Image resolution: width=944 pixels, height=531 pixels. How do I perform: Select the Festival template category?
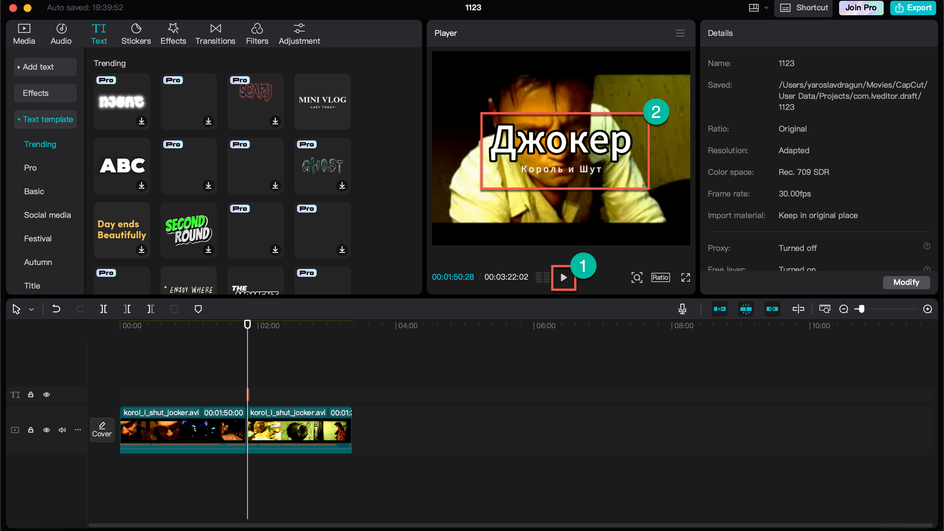click(37, 238)
